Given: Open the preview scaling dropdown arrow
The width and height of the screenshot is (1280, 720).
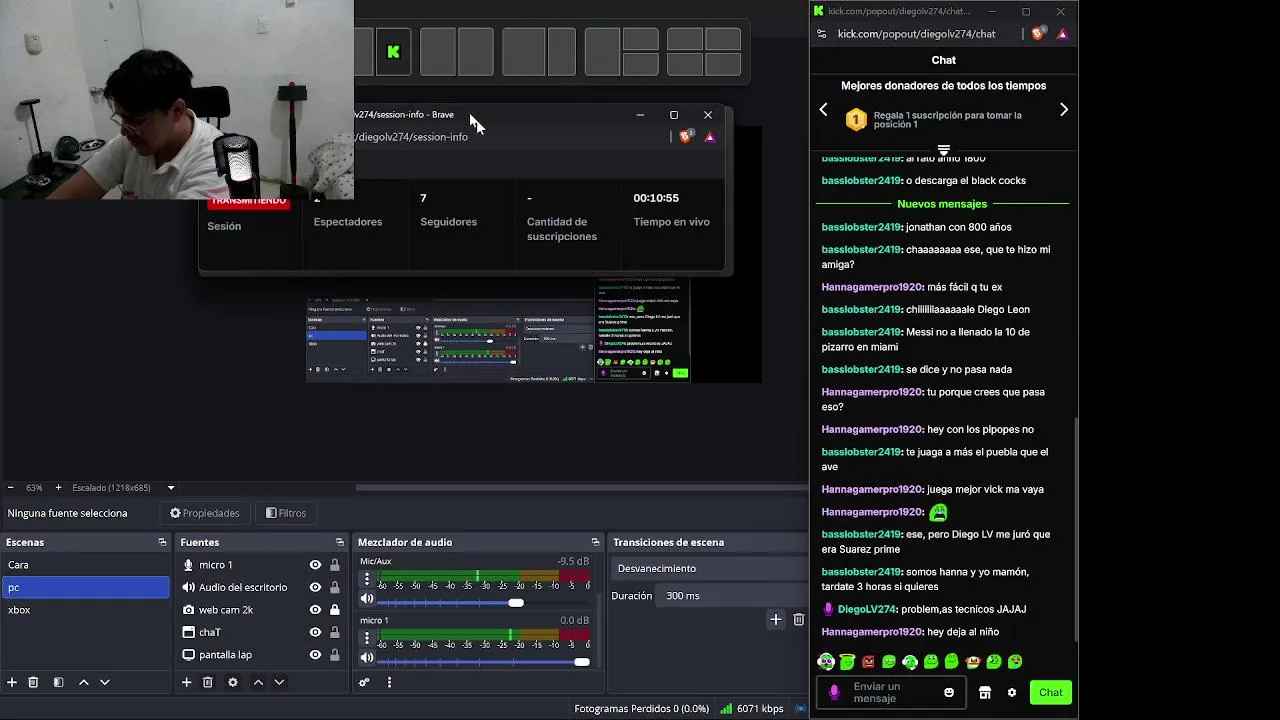Looking at the screenshot, I should point(171,488).
